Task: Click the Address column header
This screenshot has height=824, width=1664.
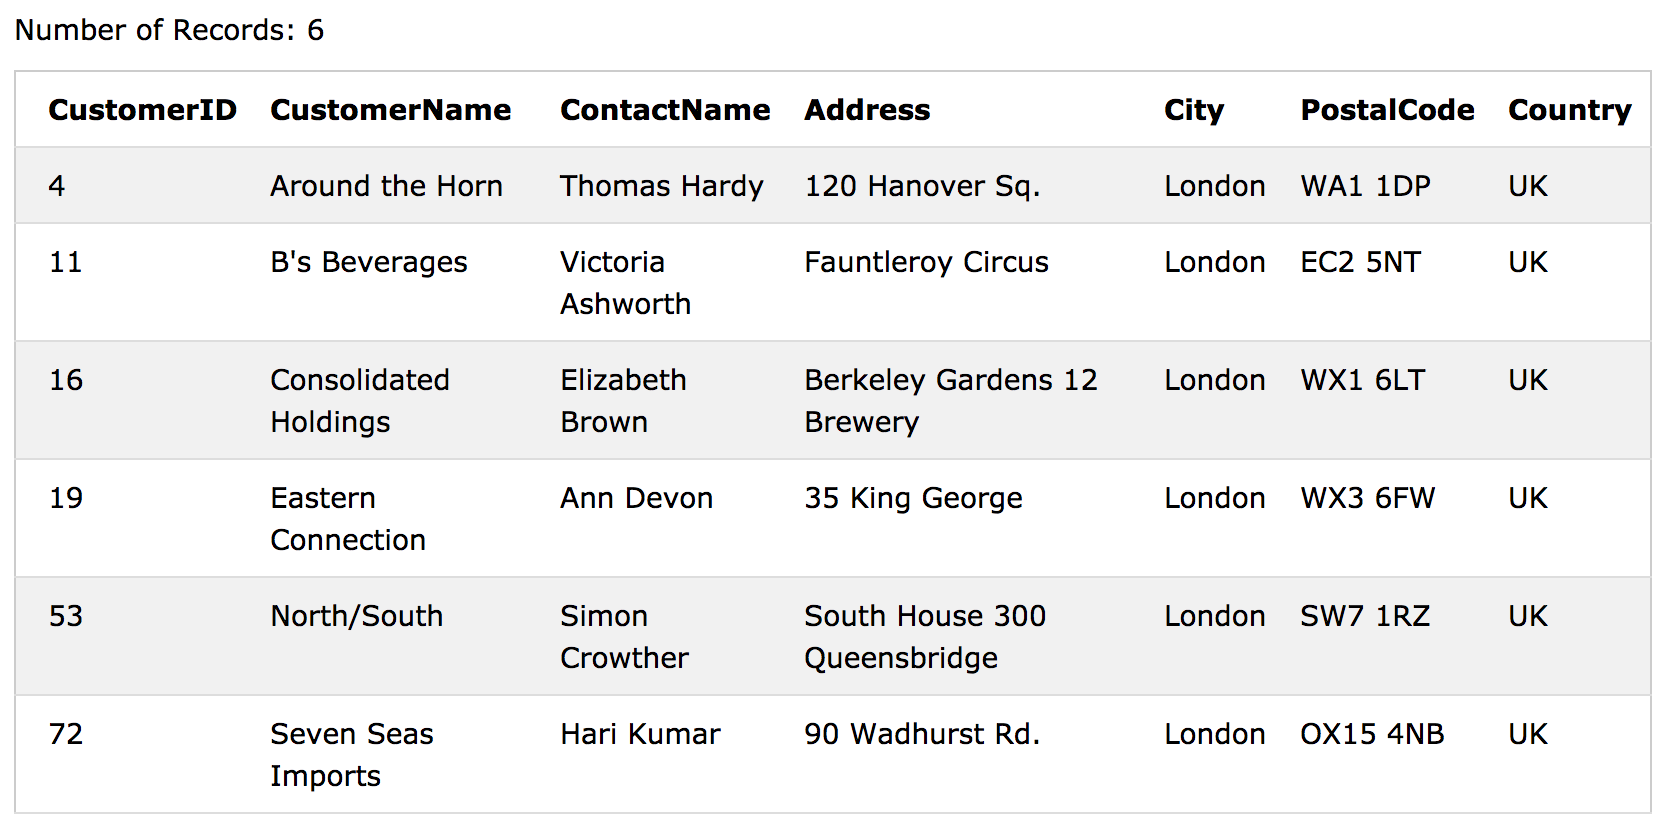Action: (x=867, y=110)
